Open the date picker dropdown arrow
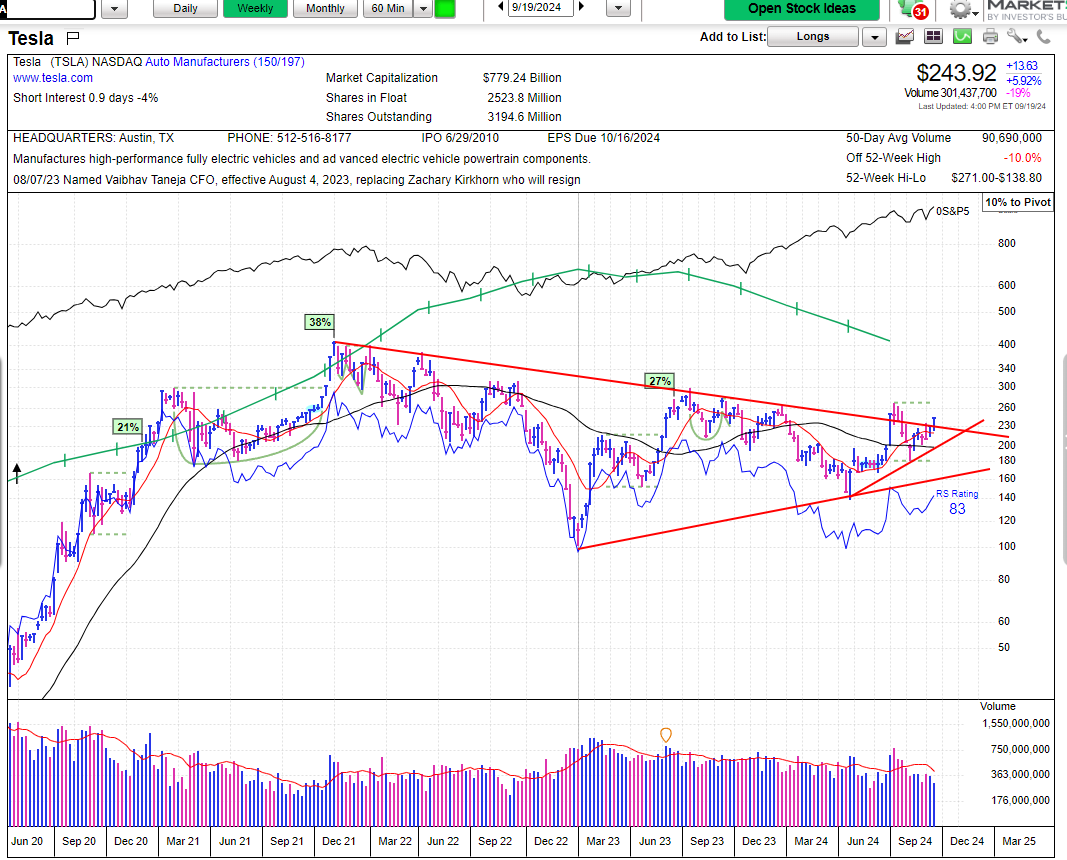 [618, 8]
